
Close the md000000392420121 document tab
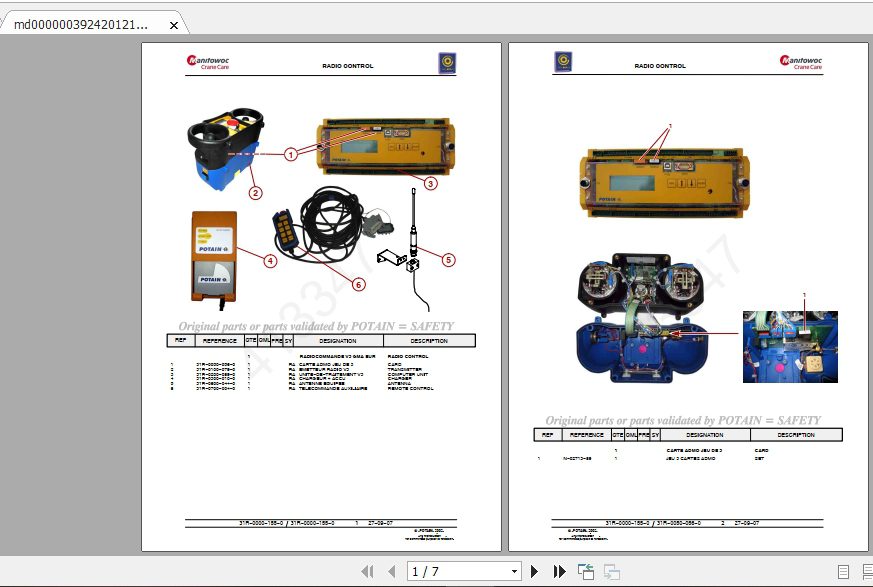174,26
